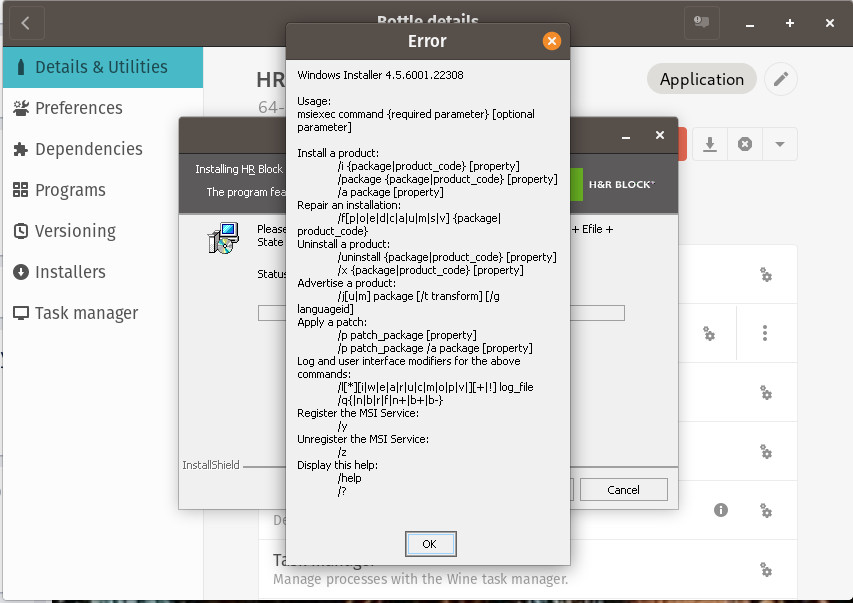Viewport: 853px width, 603px height.
Task: Expand the power options dropdown arrow
Action: click(x=780, y=144)
